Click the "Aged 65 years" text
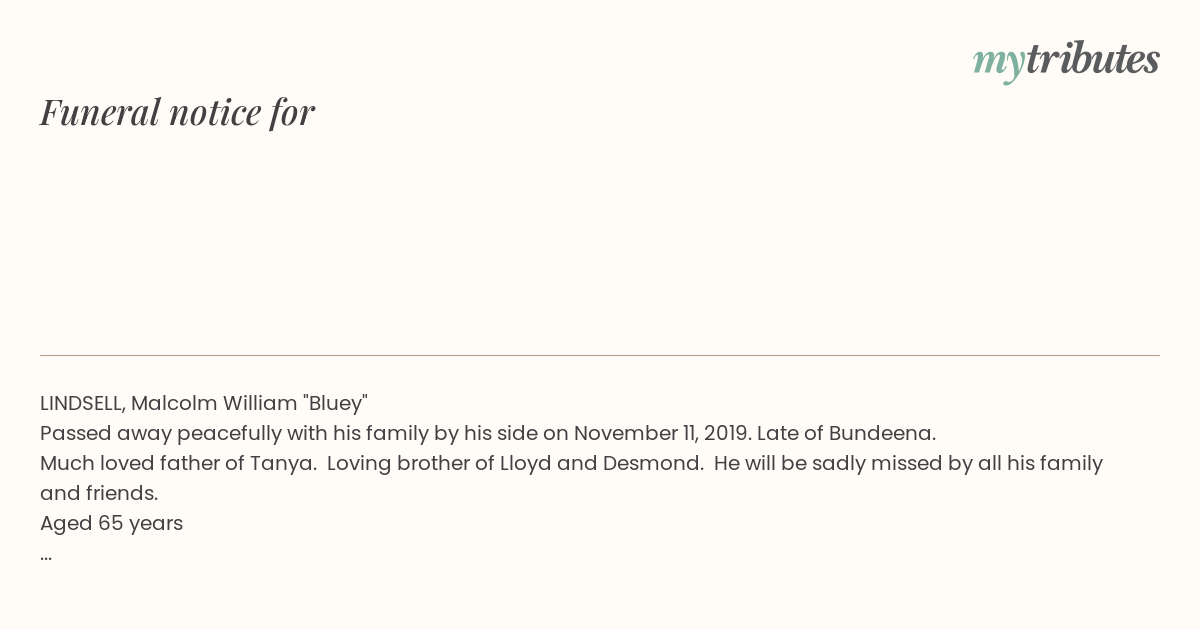Image resolution: width=1200 pixels, height=630 pixels. 111,524
